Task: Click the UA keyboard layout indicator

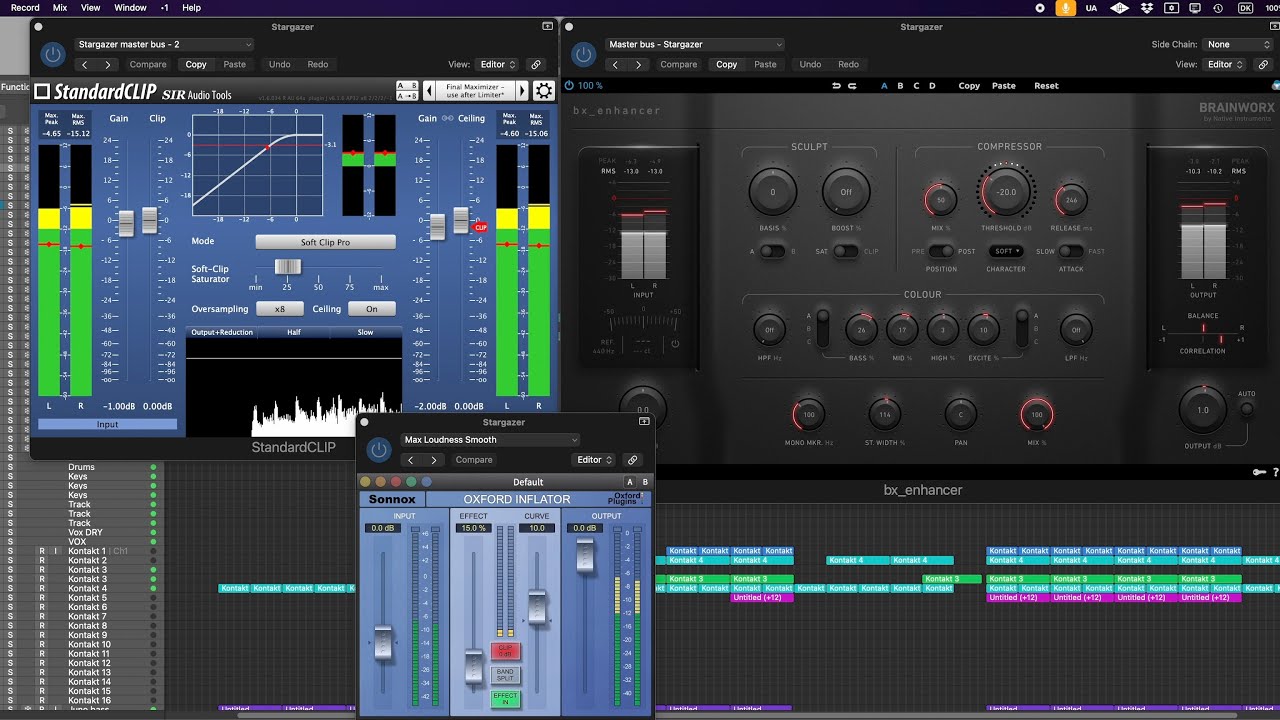Action: point(1093,7)
